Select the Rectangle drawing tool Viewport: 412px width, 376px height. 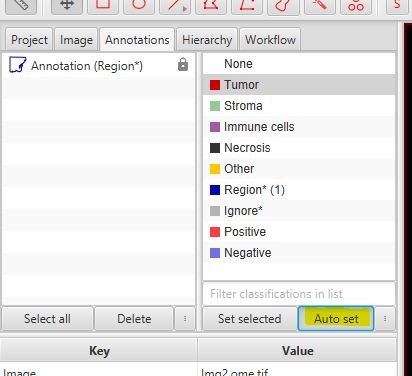pos(103,6)
